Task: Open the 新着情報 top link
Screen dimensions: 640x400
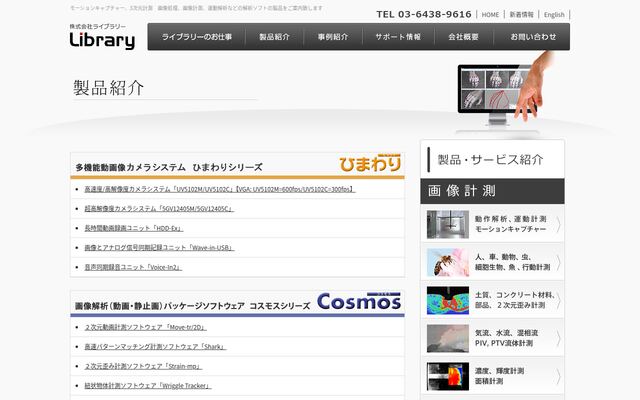Action: [x=521, y=15]
